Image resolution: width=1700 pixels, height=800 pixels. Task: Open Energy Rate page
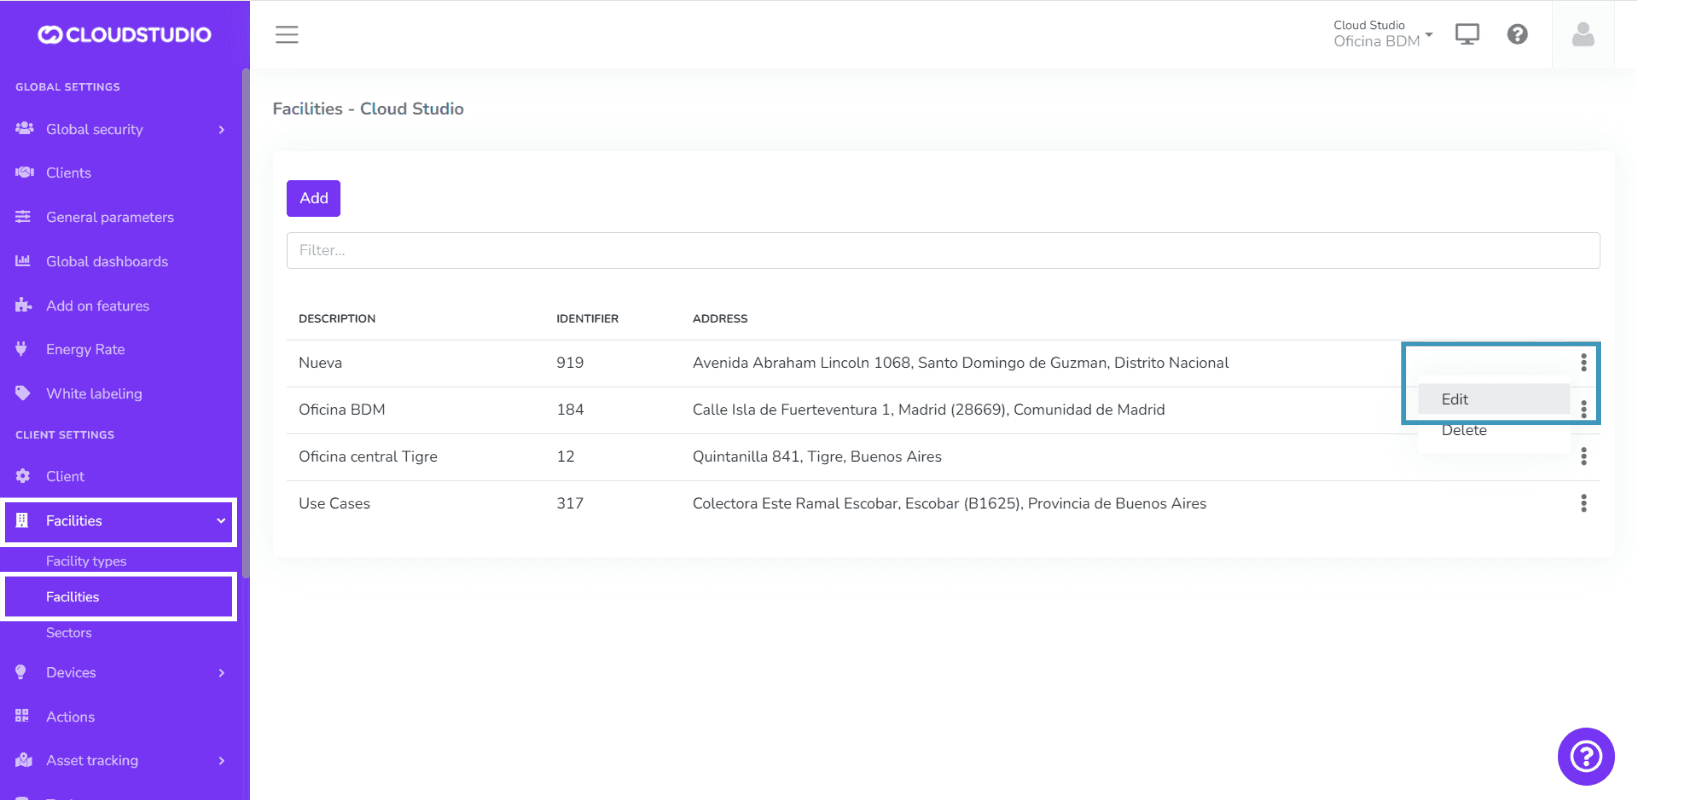pyautogui.click(x=85, y=349)
